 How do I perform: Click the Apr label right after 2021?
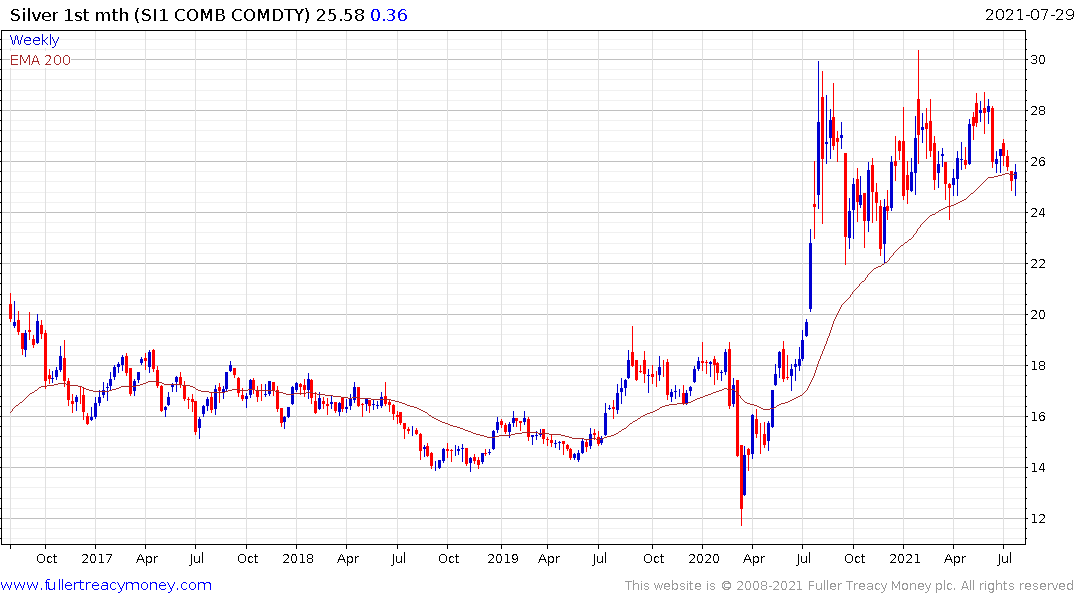955,559
